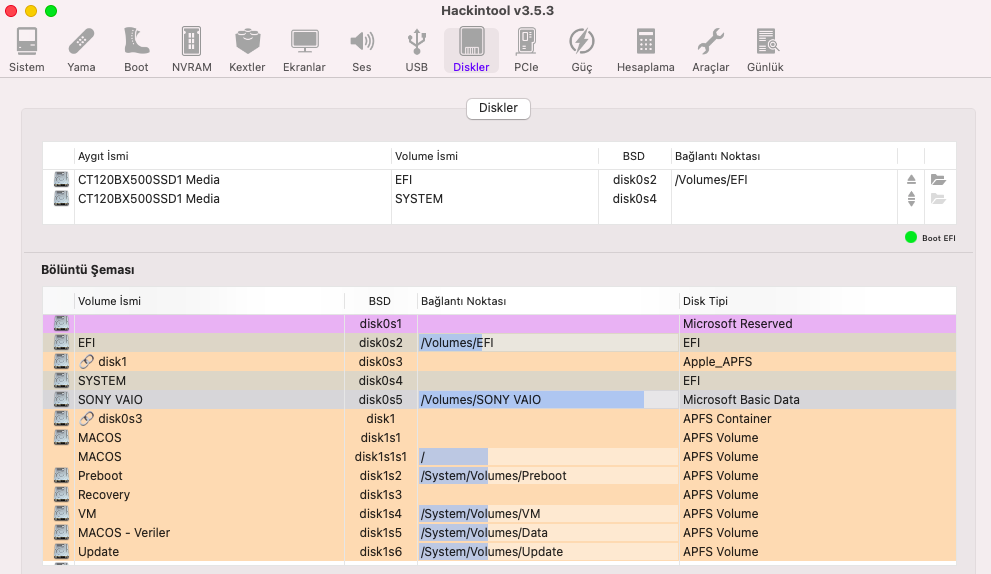Switch to the Yama section
991x574 pixels.
[81, 50]
